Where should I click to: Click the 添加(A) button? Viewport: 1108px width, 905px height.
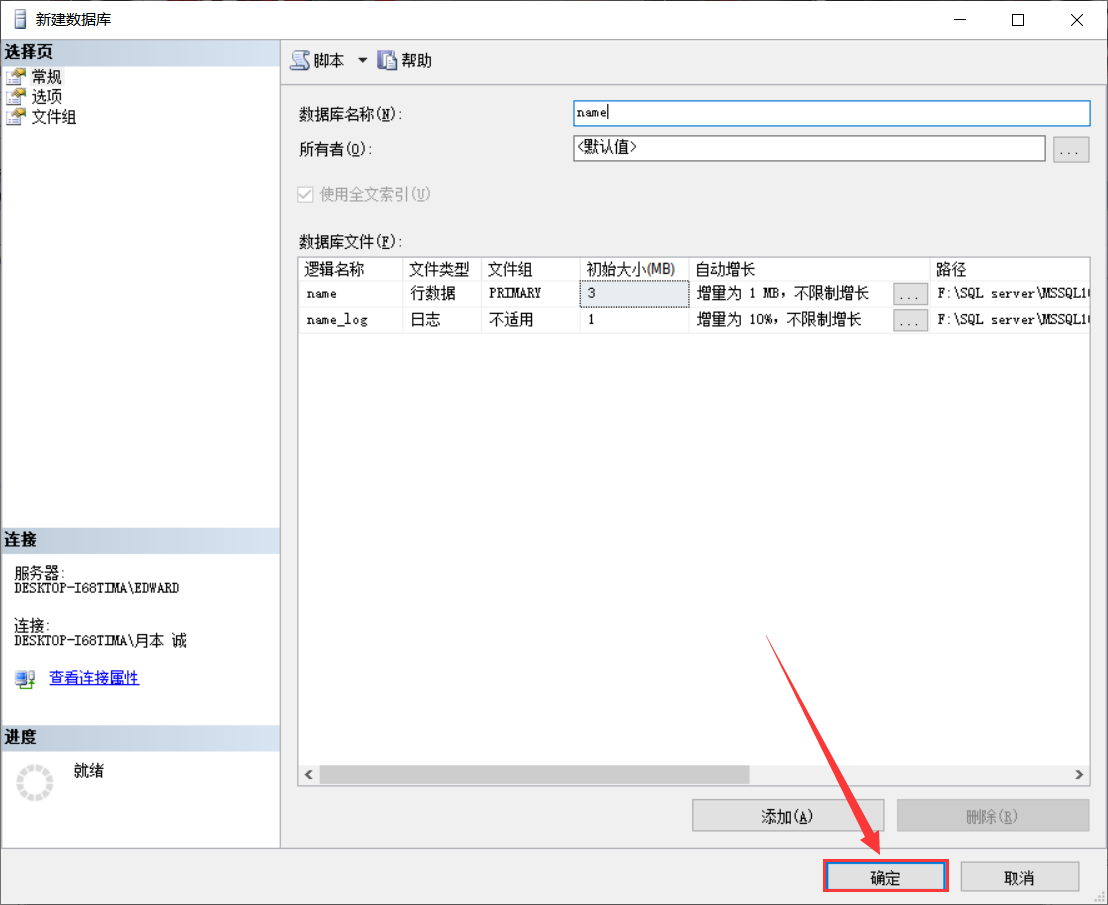coord(788,816)
